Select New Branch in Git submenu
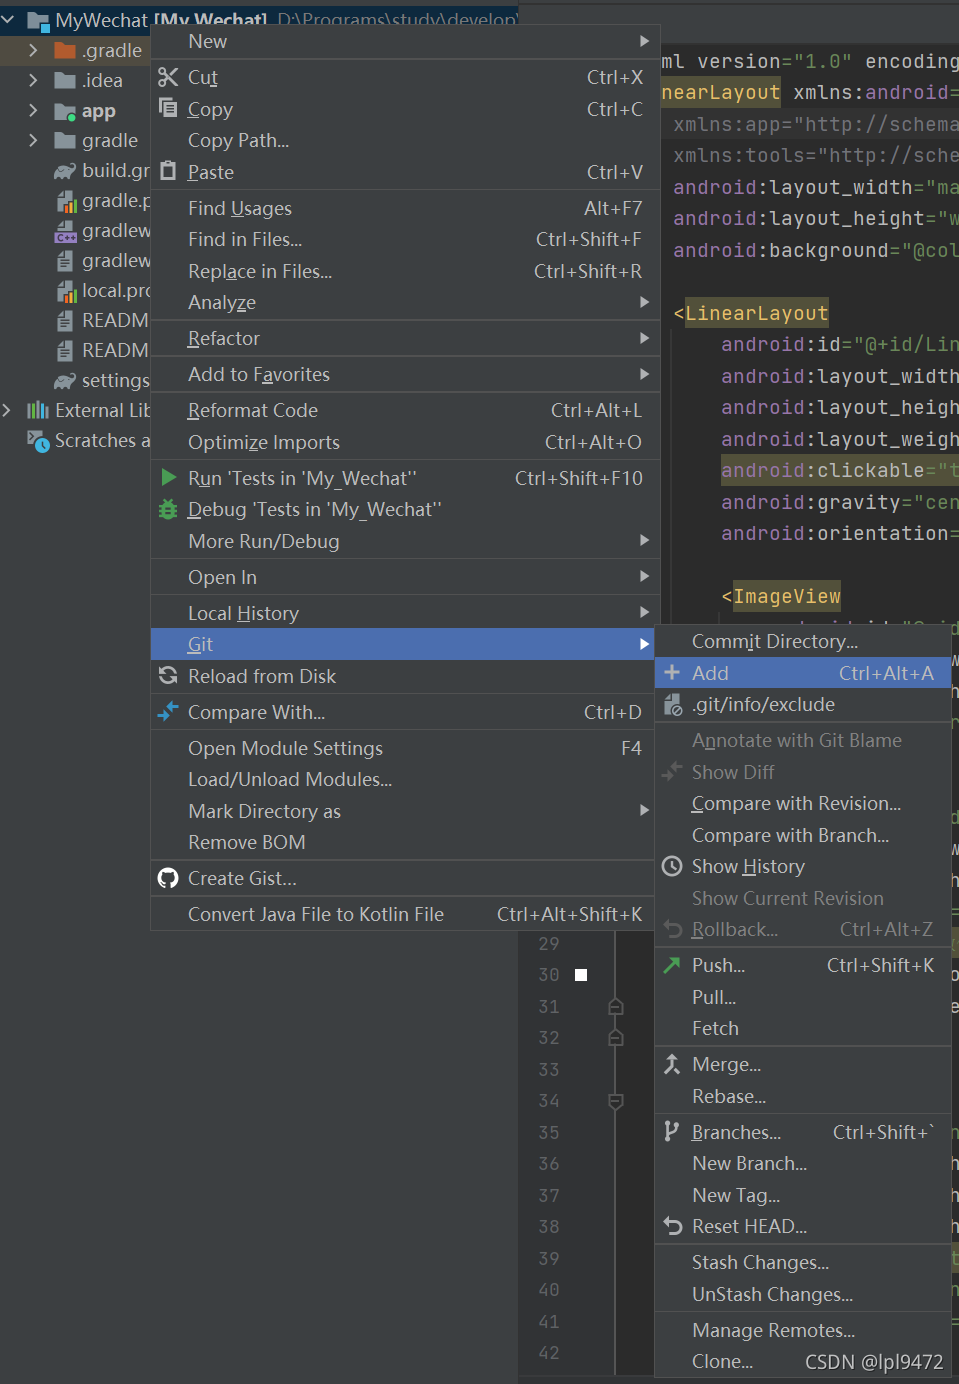The image size is (959, 1384). [803, 1163]
